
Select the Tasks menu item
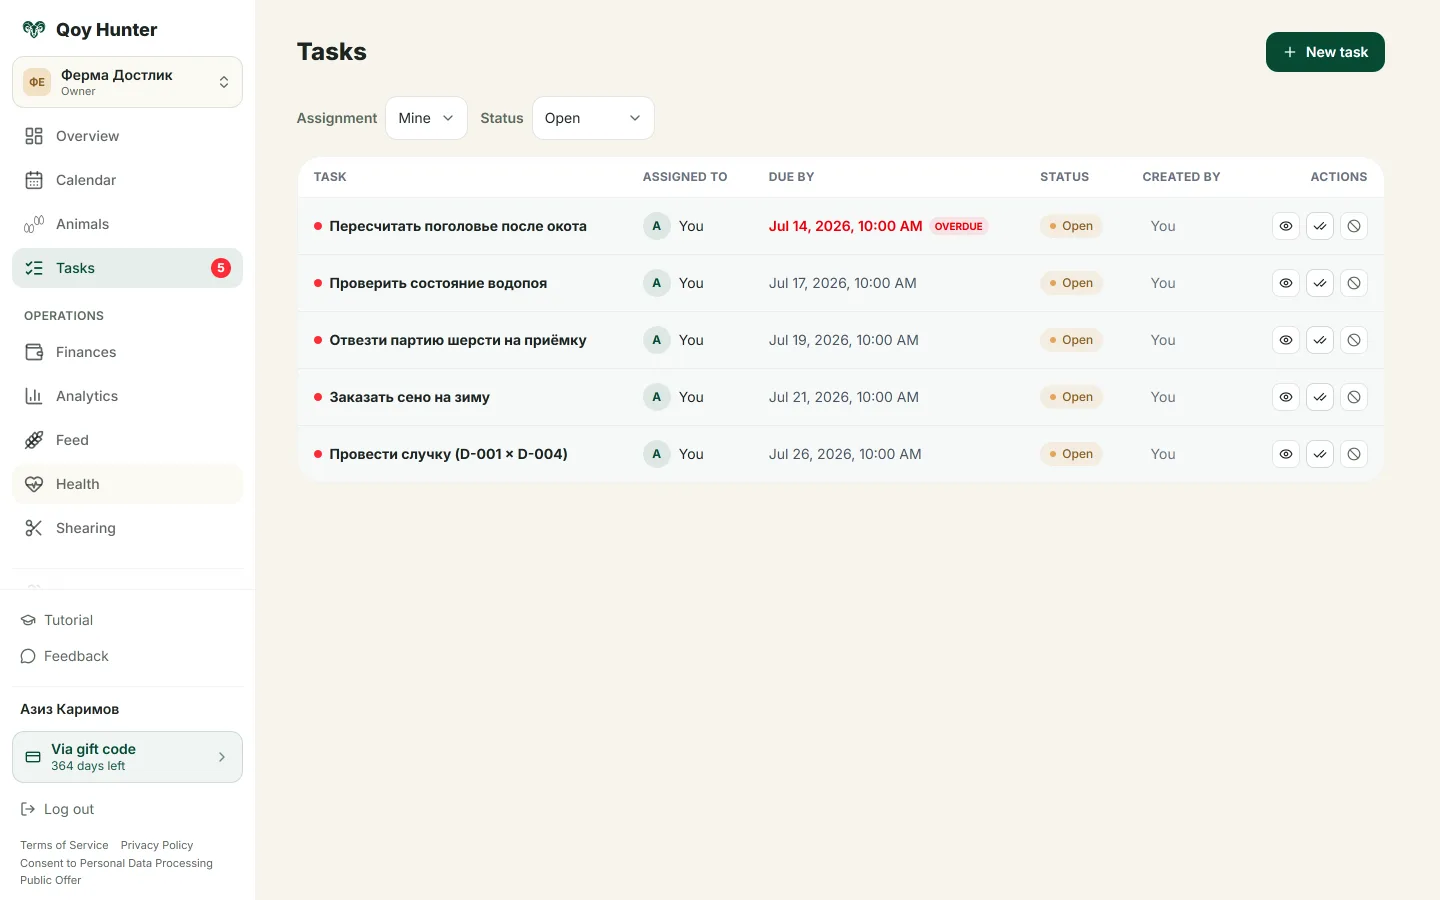pyautogui.click(x=127, y=268)
